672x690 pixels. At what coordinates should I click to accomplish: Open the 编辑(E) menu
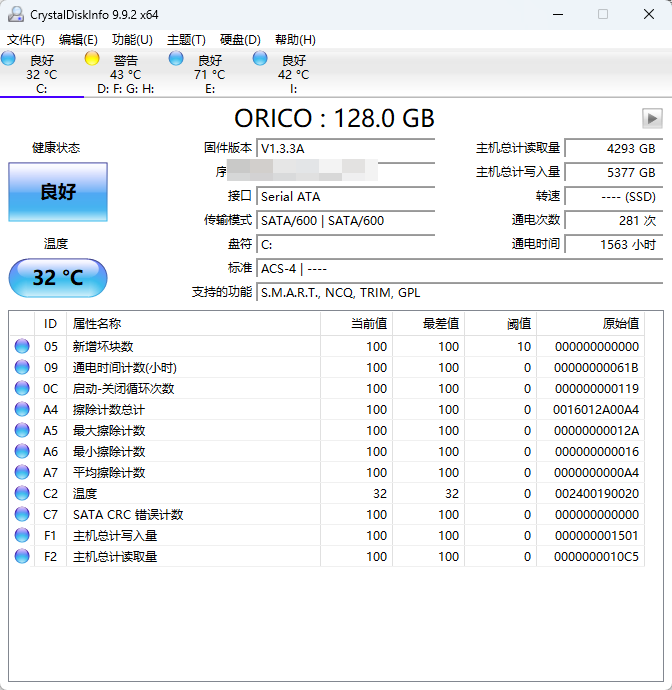coord(78,40)
